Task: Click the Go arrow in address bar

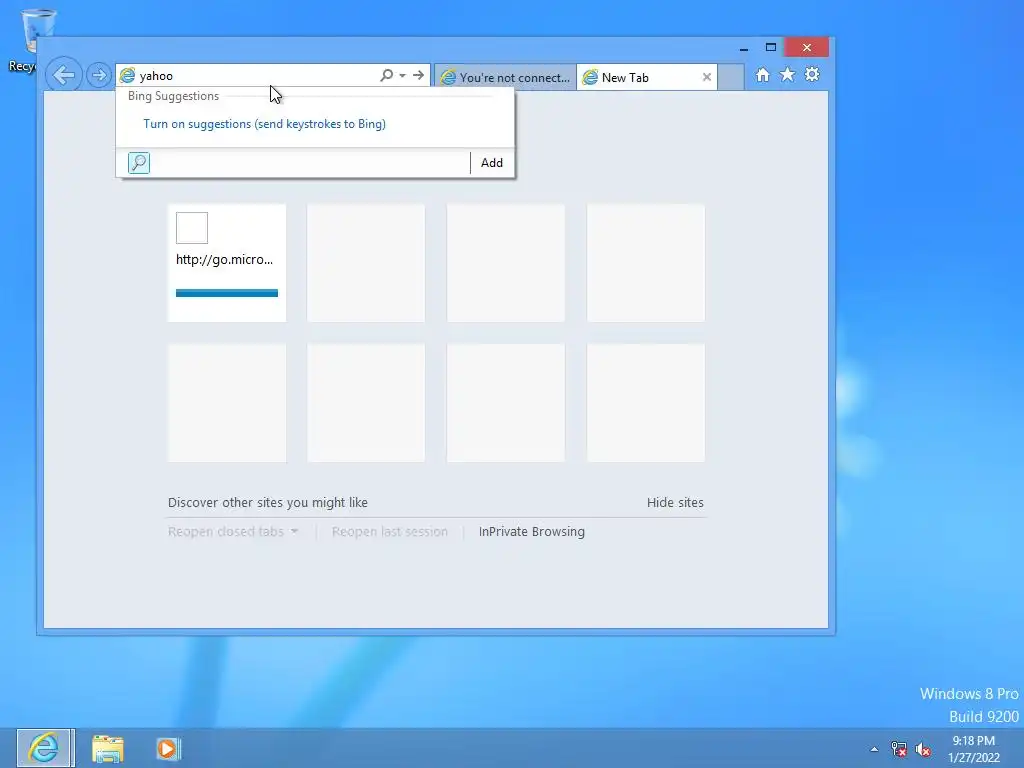Action: point(419,75)
